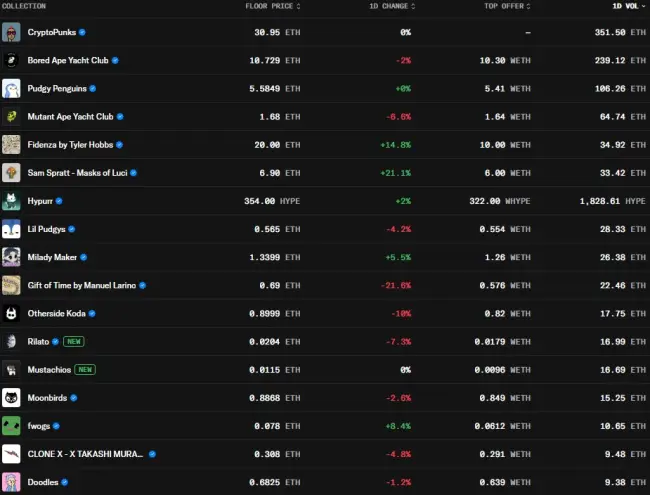Screen dimensions: 650x495
Task: Sort by the Floor Price column header
Action: [x=273, y=6]
